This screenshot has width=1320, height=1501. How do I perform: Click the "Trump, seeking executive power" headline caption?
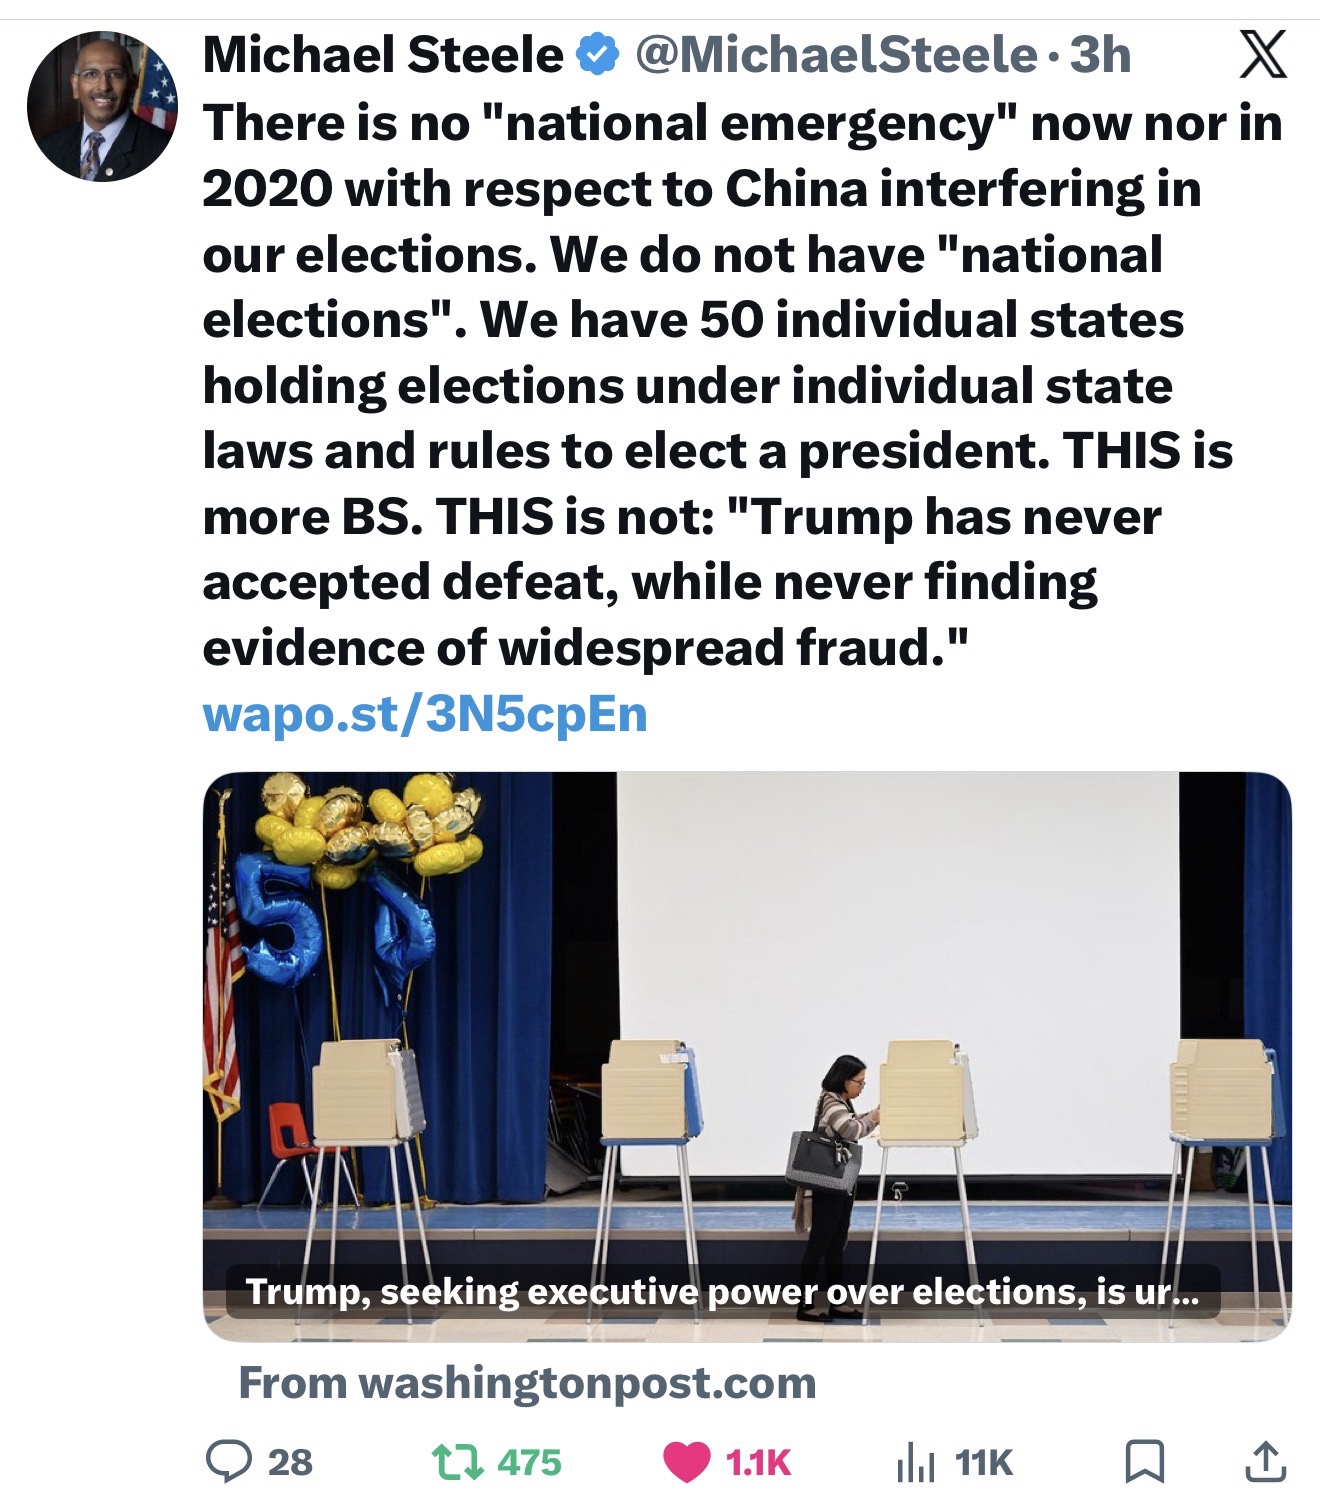pyautogui.click(x=720, y=1292)
